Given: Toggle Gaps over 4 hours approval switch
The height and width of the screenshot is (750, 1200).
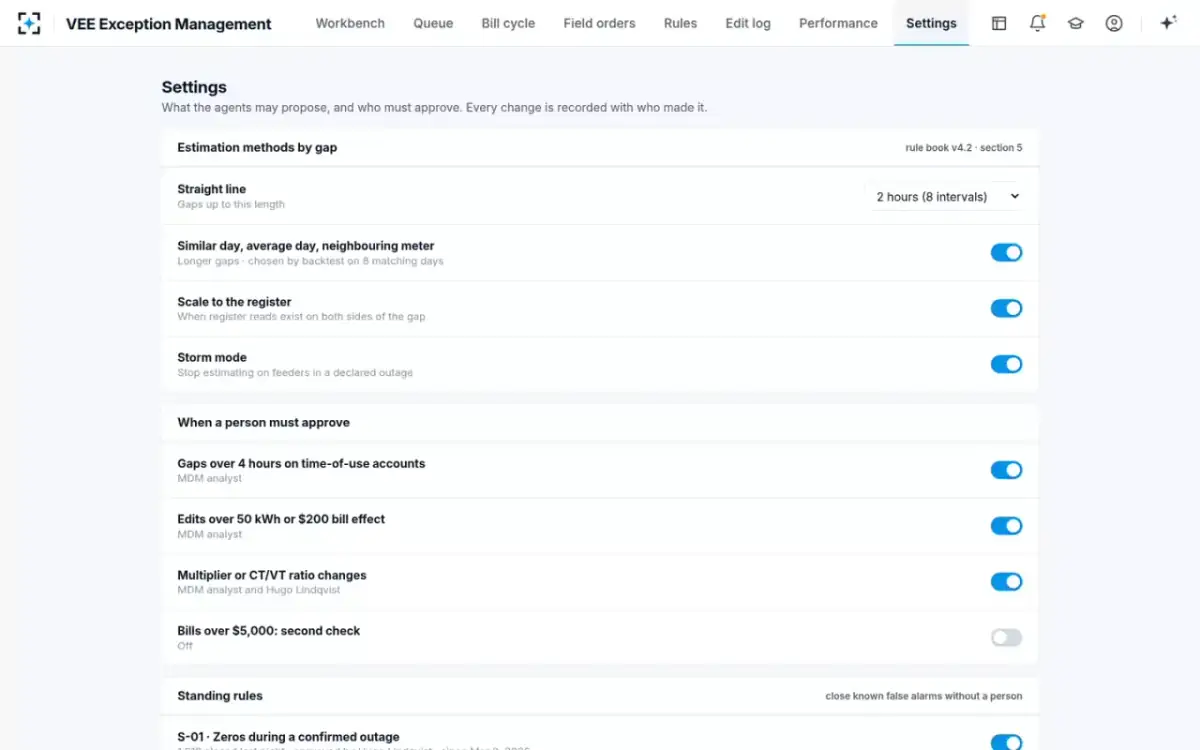Looking at the screenshot, I should 1006,470.
